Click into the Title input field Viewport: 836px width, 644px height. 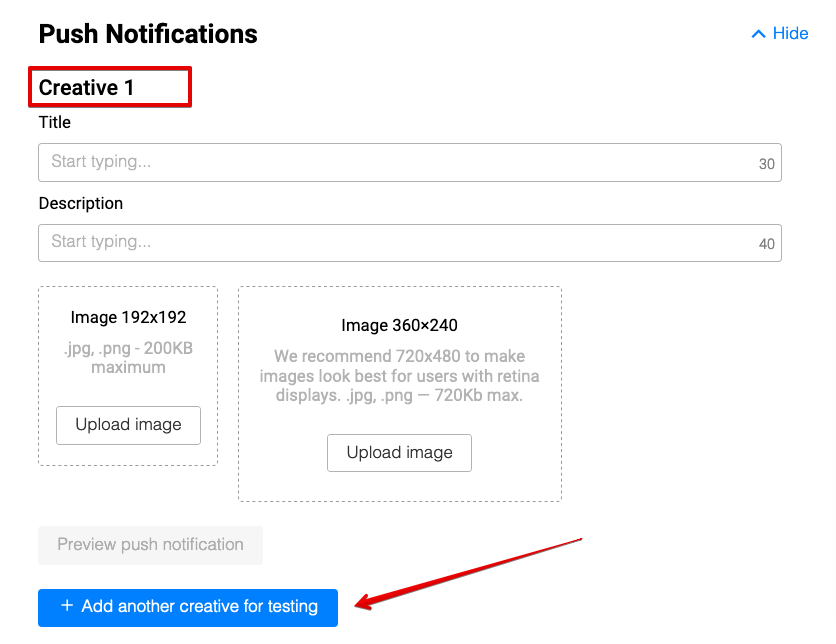click(x=395, y=162)
